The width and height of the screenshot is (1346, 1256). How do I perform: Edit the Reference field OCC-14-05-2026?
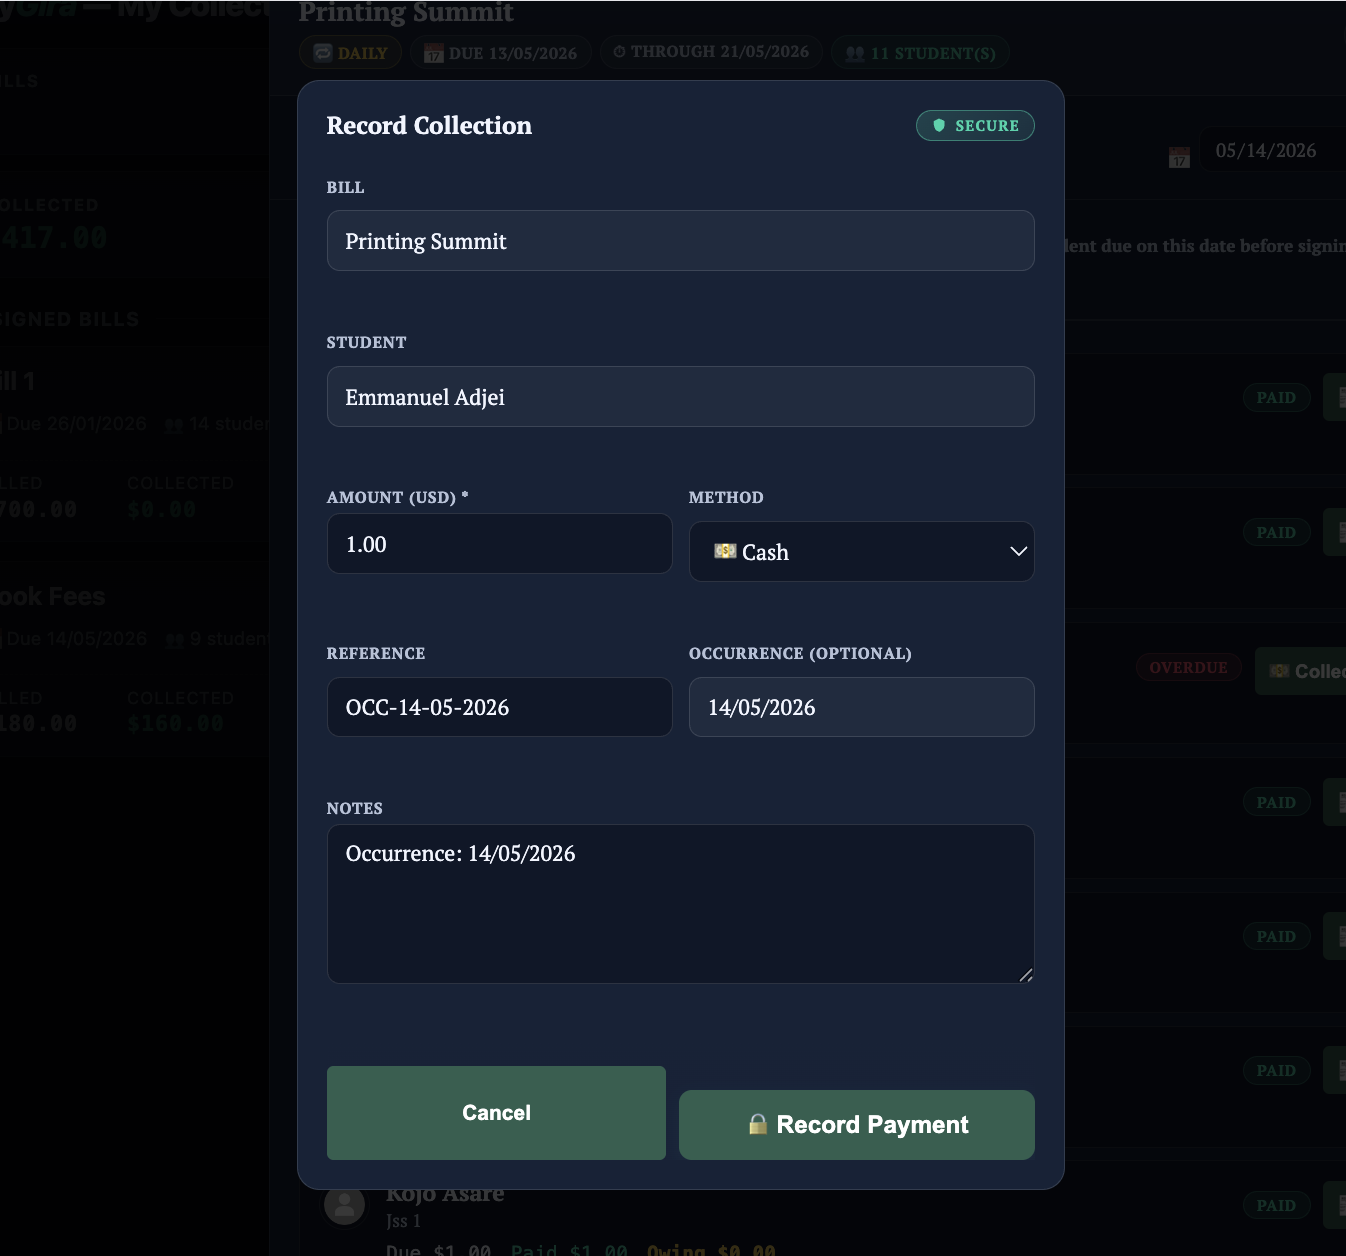(499, 707)
